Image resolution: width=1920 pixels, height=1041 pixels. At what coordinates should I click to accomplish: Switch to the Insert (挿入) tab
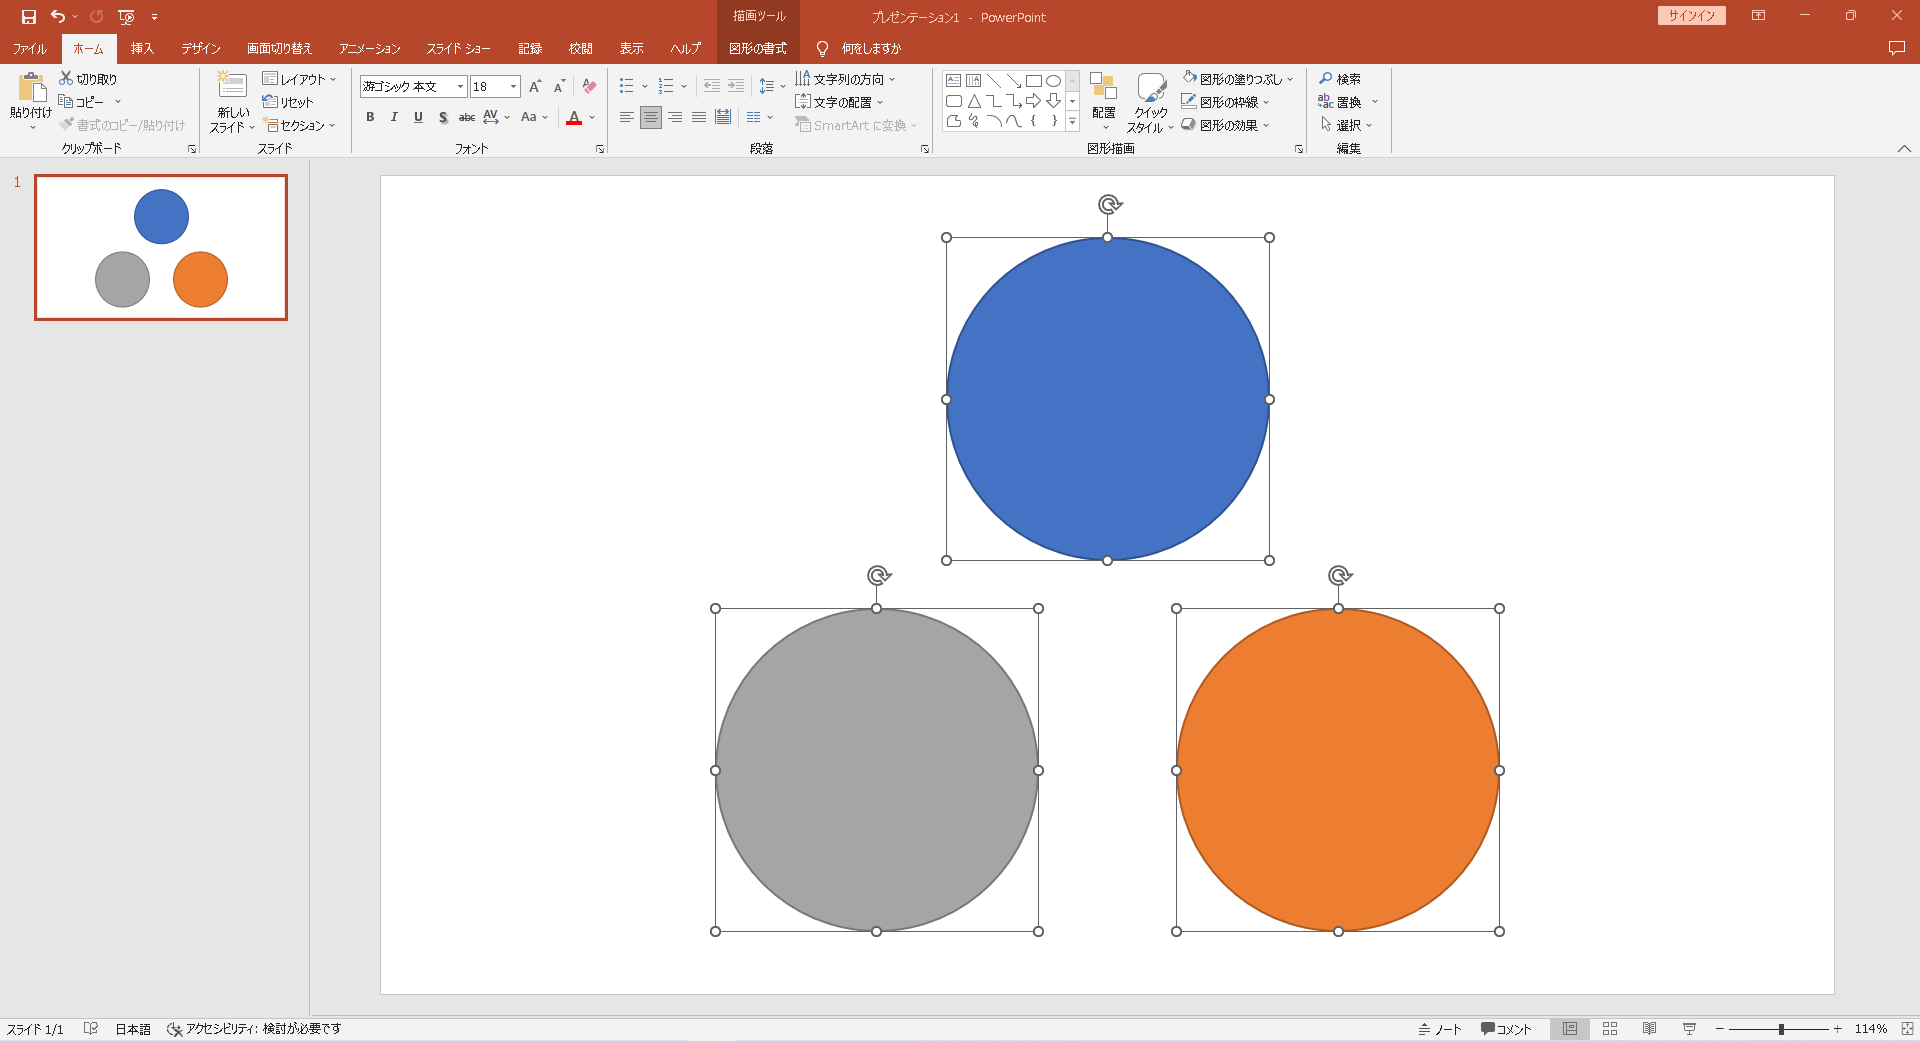click(142, 48)
